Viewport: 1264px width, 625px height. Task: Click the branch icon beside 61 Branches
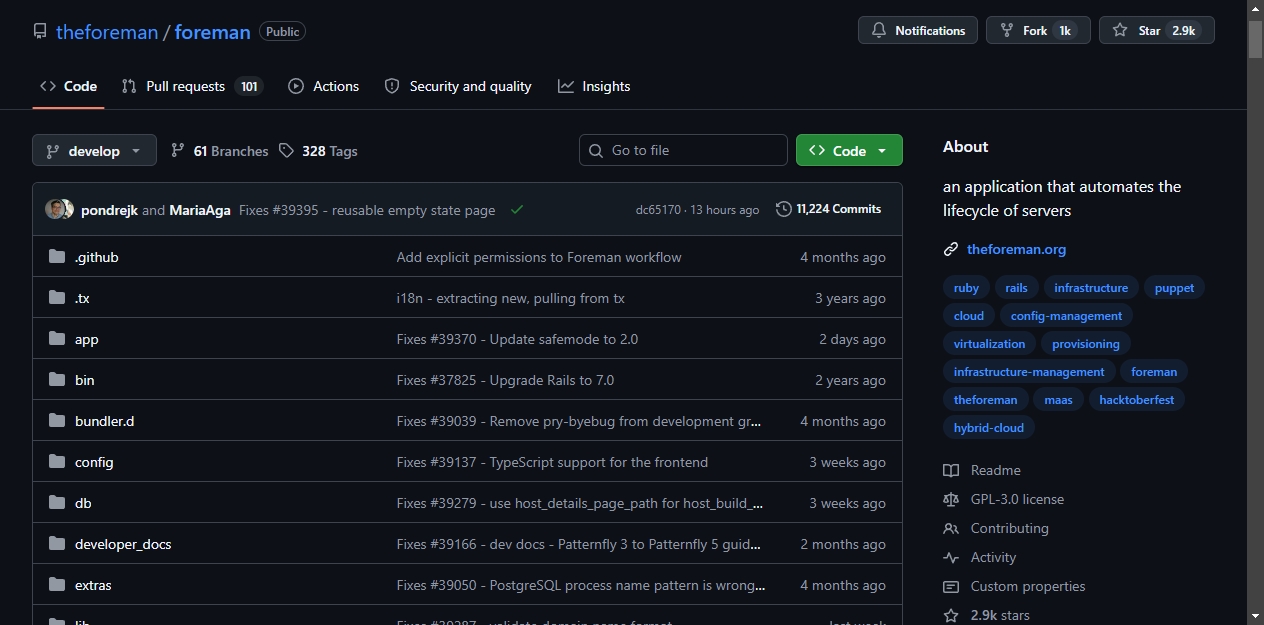click(x=178, y=150)
